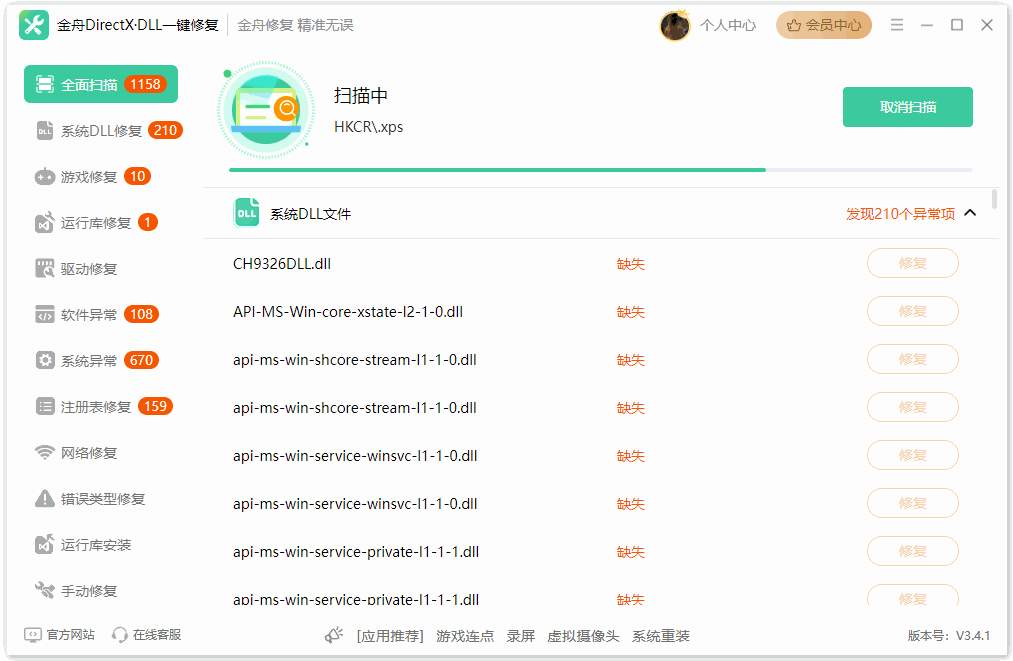Click the 1158 badge on 全面扫描

(x=145, y=84)
